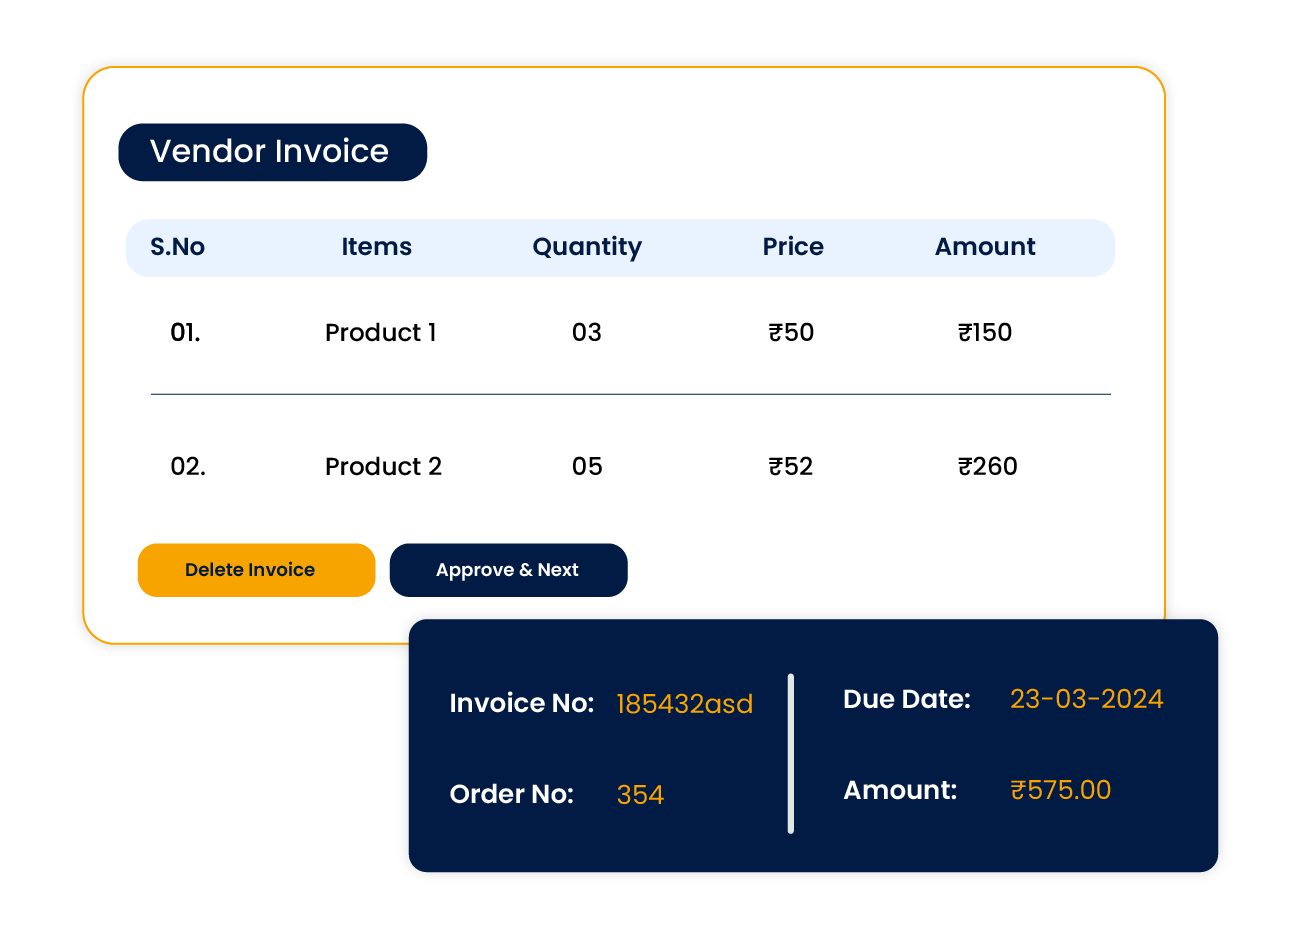This screenshot has height=939, width=1301.
Task: Click the ₹150 amount for Product 1
Action: pos(985,333)
